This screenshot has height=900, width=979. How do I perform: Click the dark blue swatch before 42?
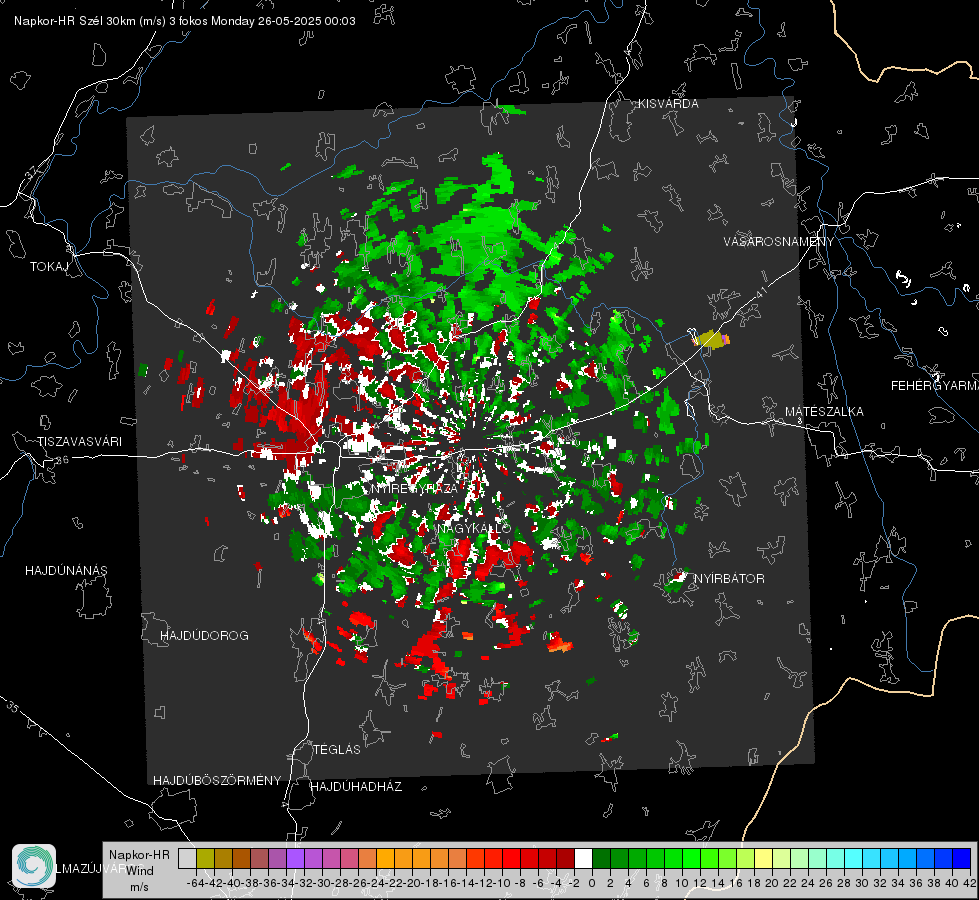[962, 858]
